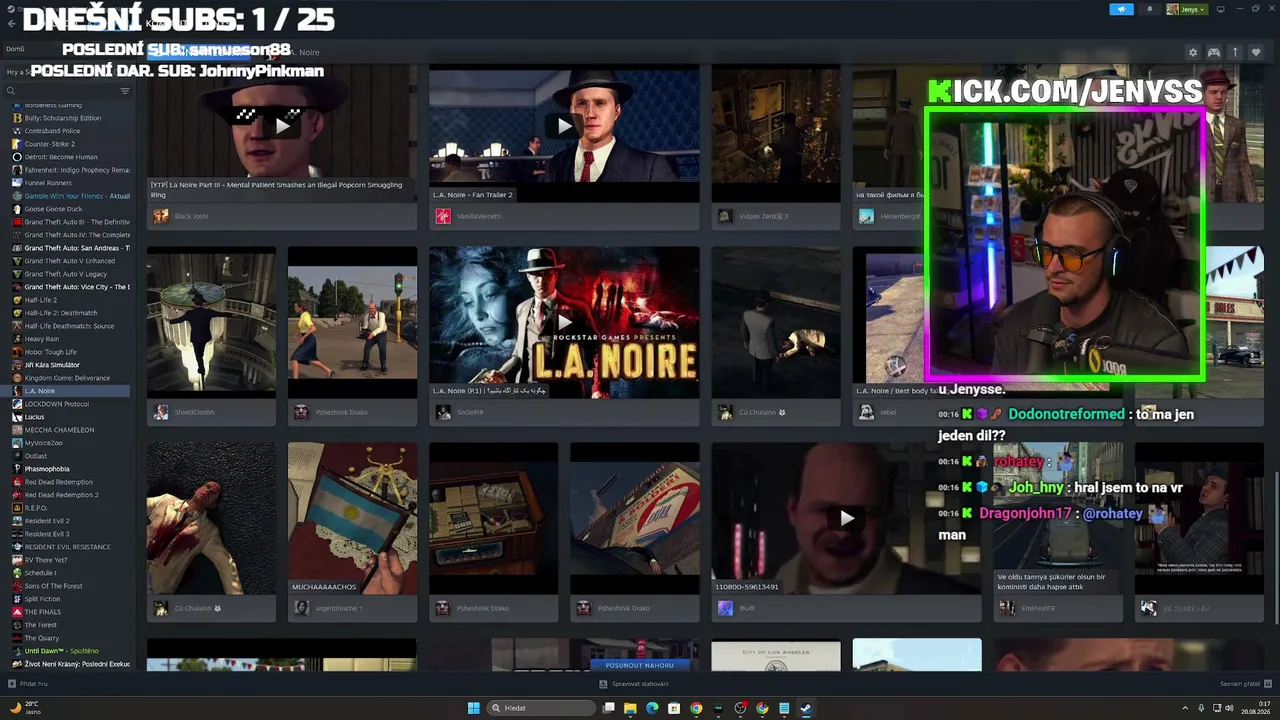Play the Rockstar Games Presents L.A. Noire video
Screen dimensions: 1280x720
click(564, 322)
